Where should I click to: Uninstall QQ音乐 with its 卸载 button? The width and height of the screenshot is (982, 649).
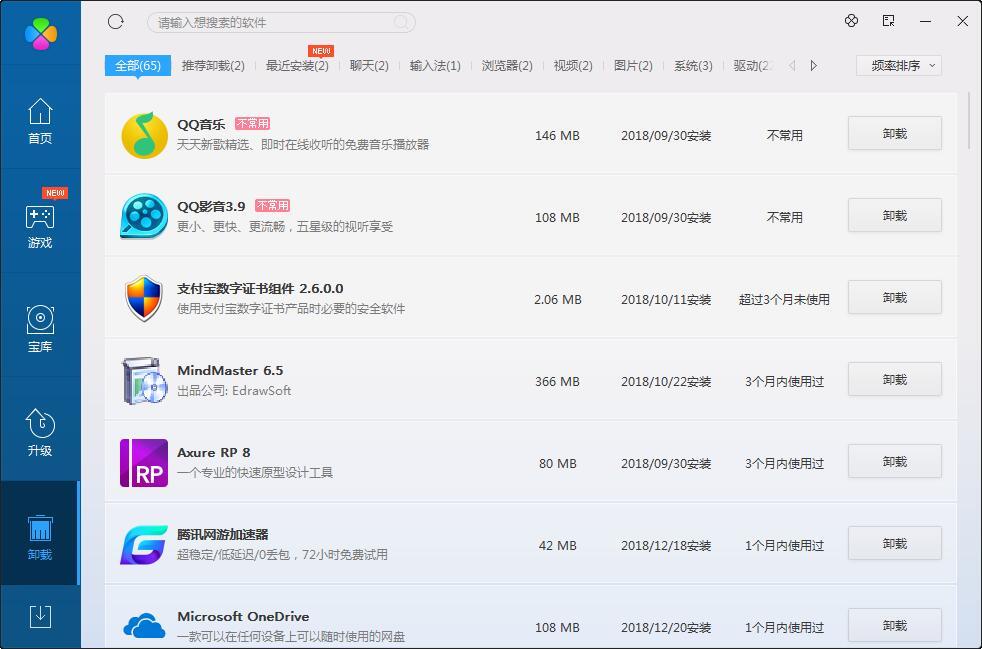coord(894,132)
